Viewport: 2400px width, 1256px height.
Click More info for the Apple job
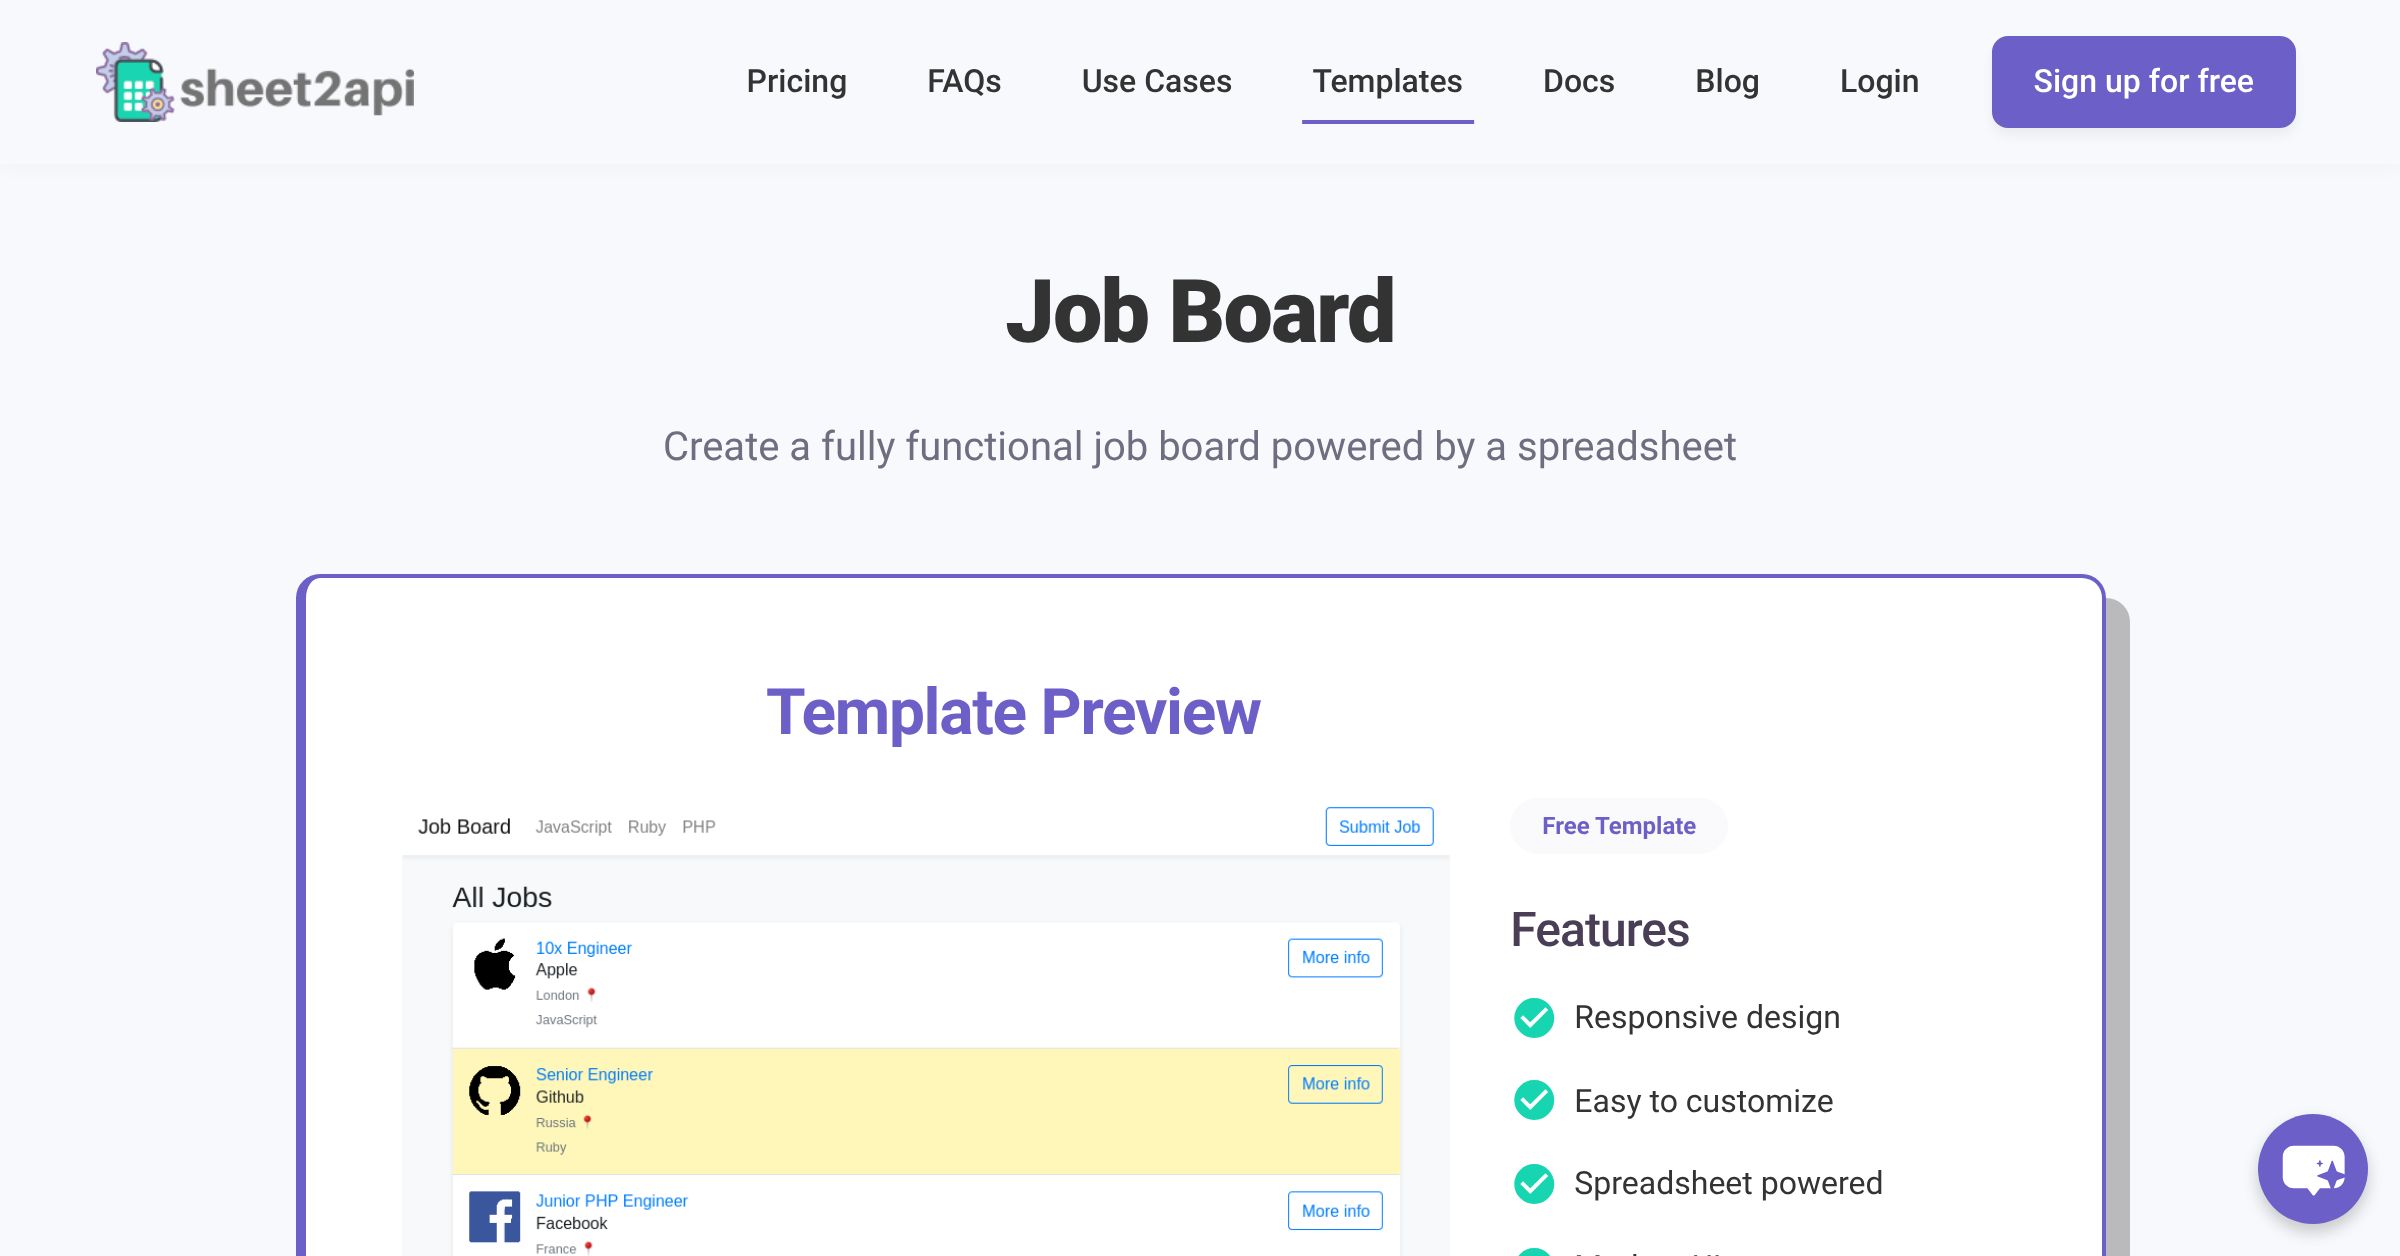[1335, 958]
